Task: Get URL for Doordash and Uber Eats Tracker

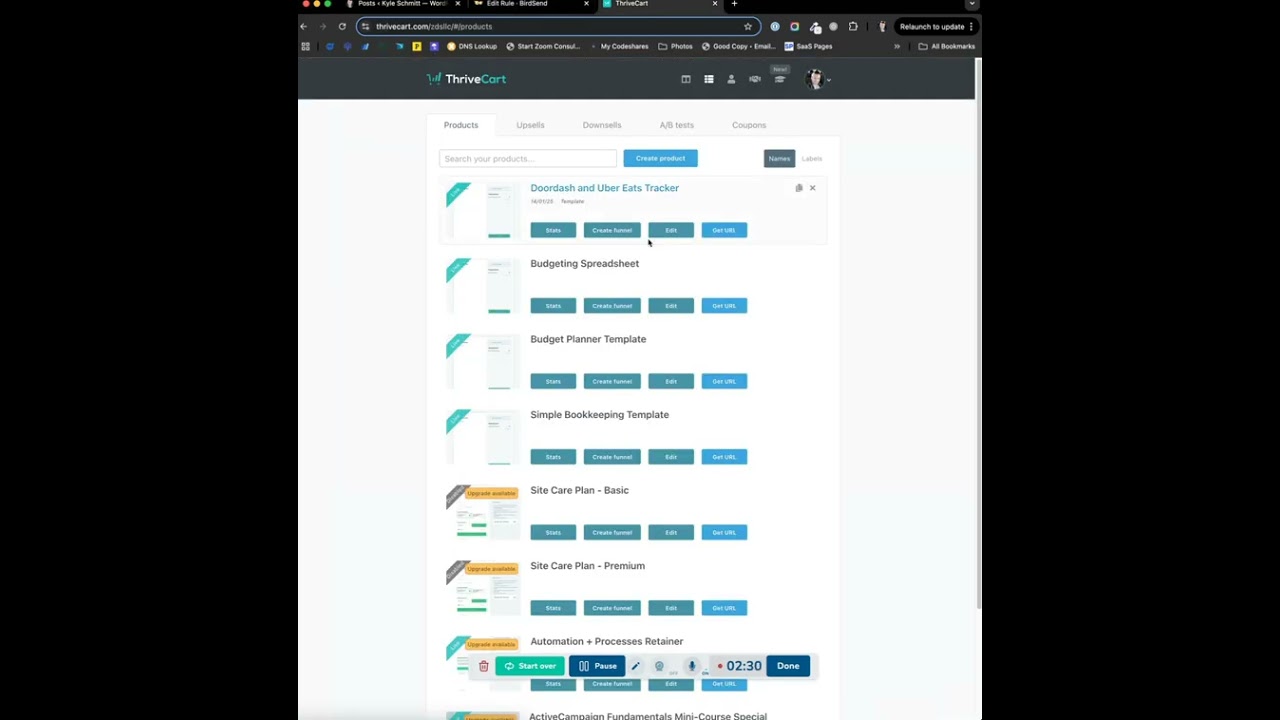Action: tap(724, 230)
